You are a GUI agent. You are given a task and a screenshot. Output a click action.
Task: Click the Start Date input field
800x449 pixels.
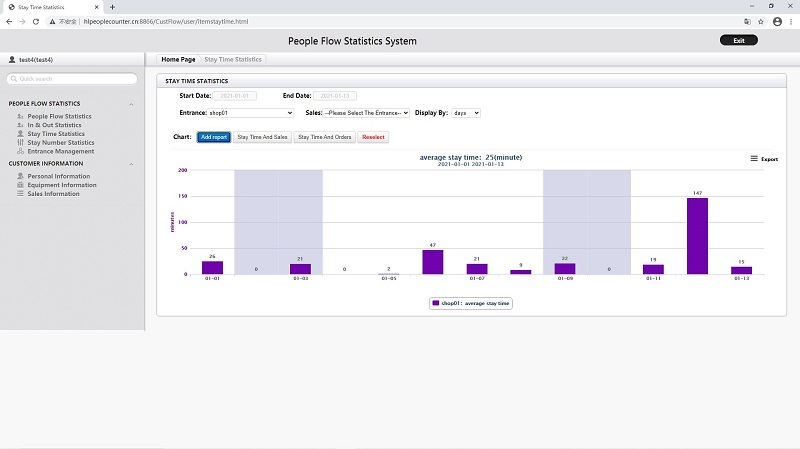click(x=235, y=96)
